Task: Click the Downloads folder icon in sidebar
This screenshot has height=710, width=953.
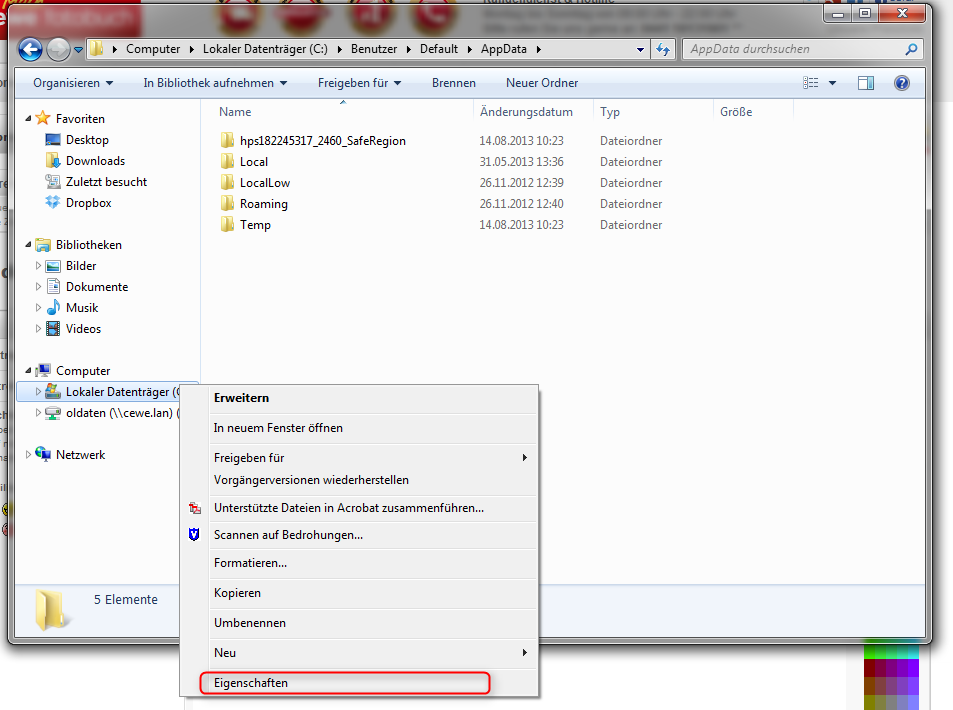Action: (53, 160)
